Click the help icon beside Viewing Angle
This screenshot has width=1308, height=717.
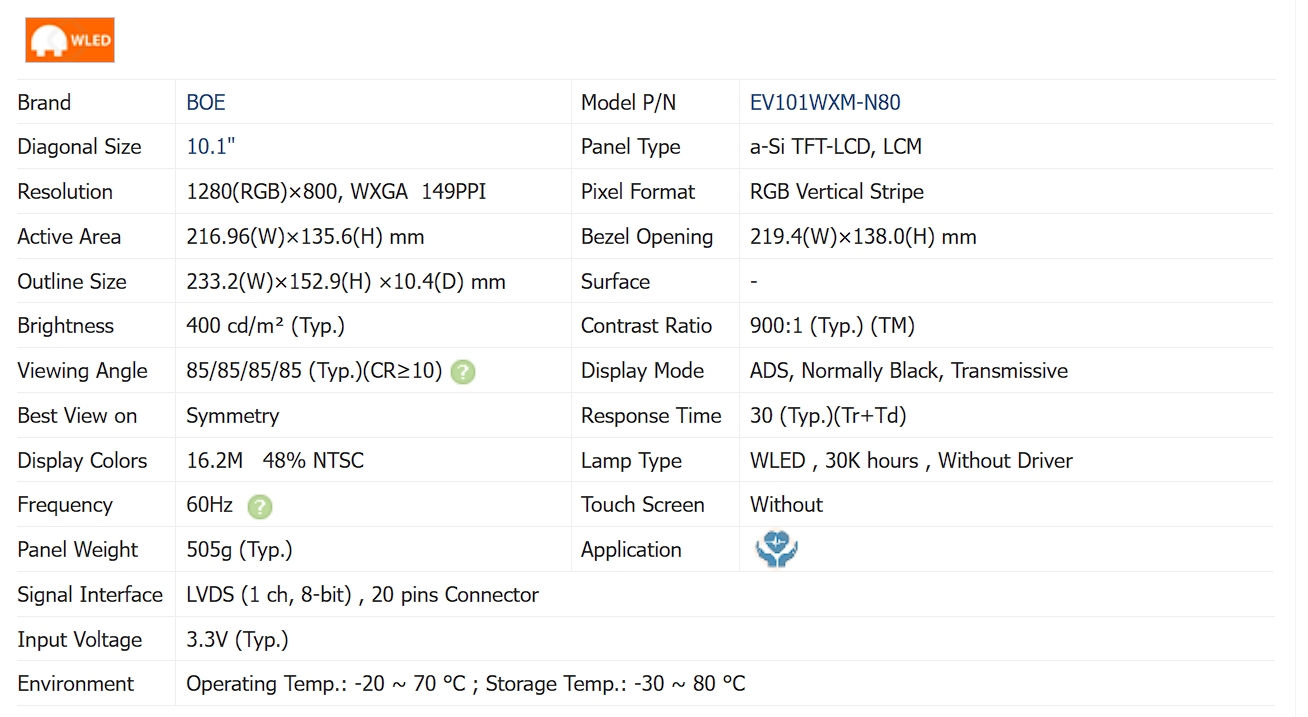[x=462, y=372]
